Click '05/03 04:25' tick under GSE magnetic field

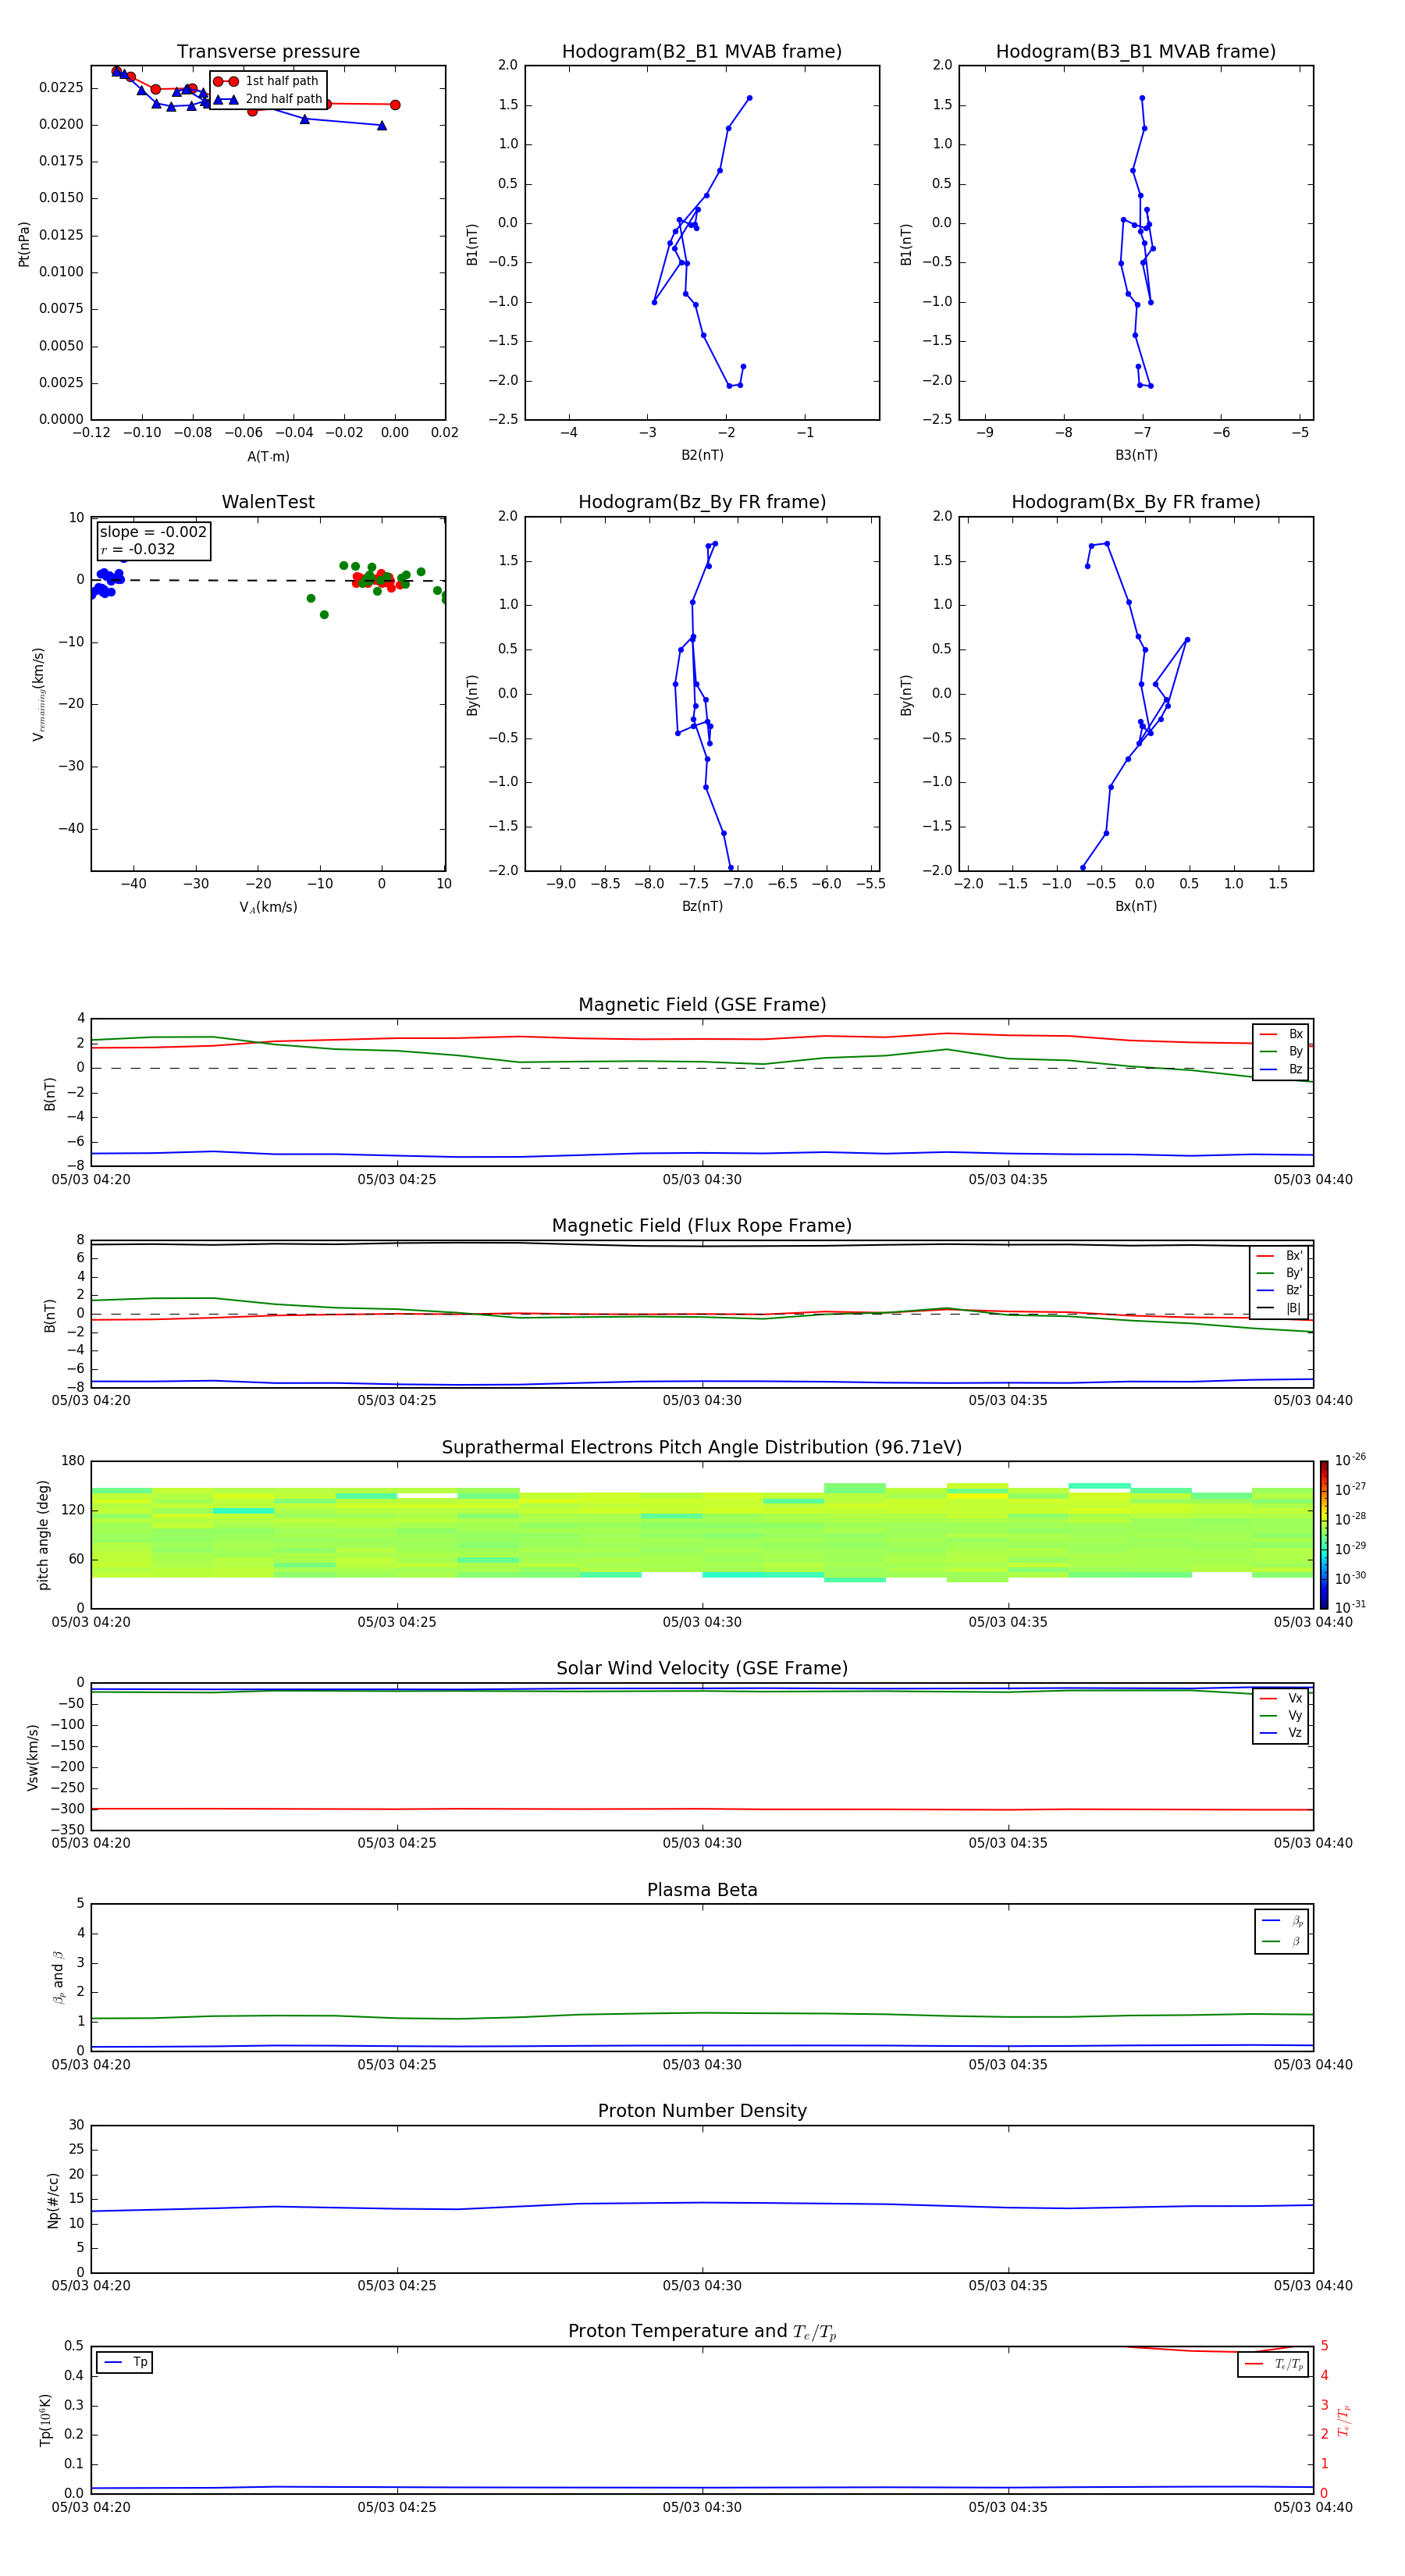[397, 1180]
